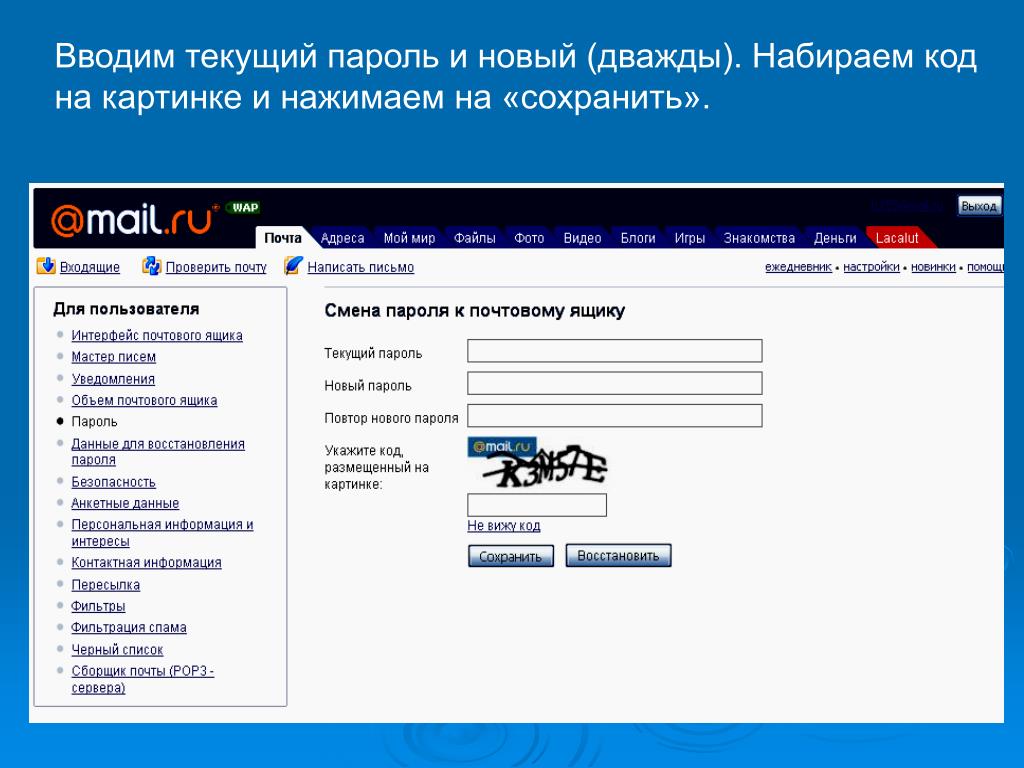
Task: Click the captcha code input field
Action: [537, 505]
